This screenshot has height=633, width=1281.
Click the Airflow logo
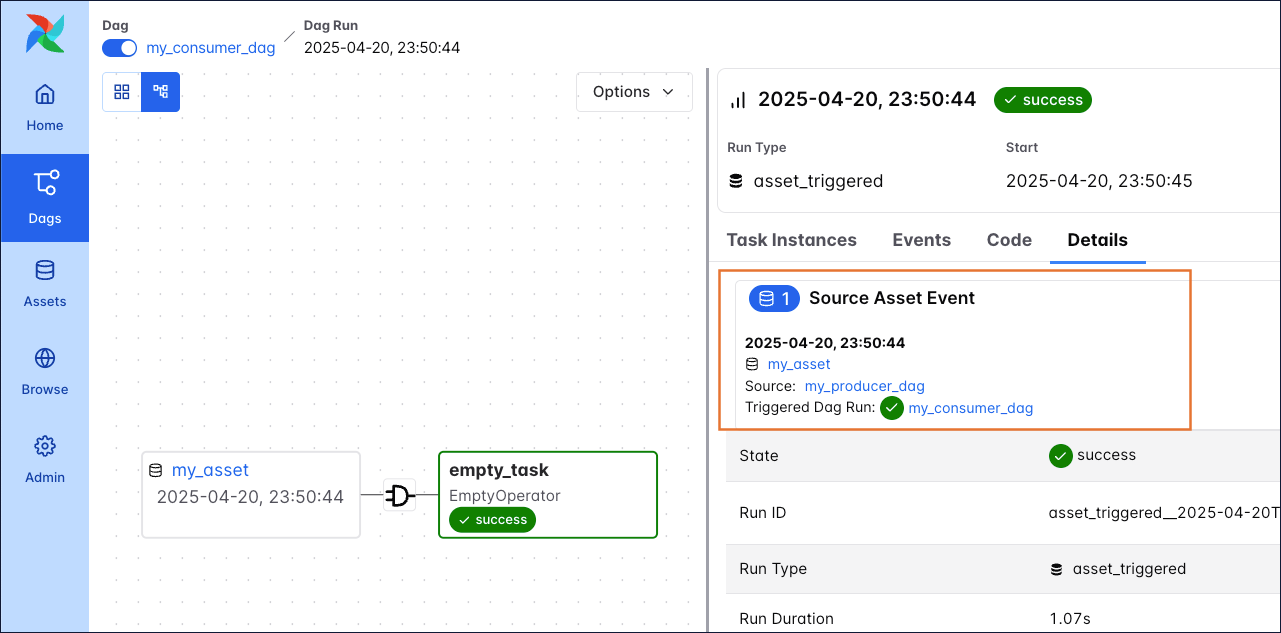[44, 33]
